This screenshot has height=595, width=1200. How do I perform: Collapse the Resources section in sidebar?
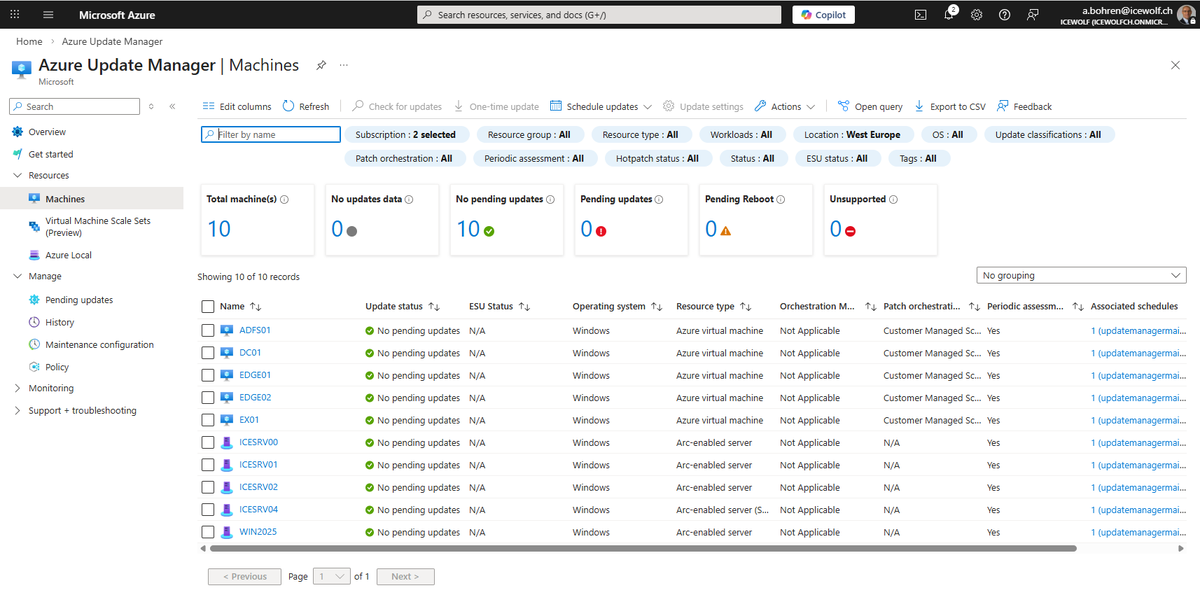coord(18,175)
